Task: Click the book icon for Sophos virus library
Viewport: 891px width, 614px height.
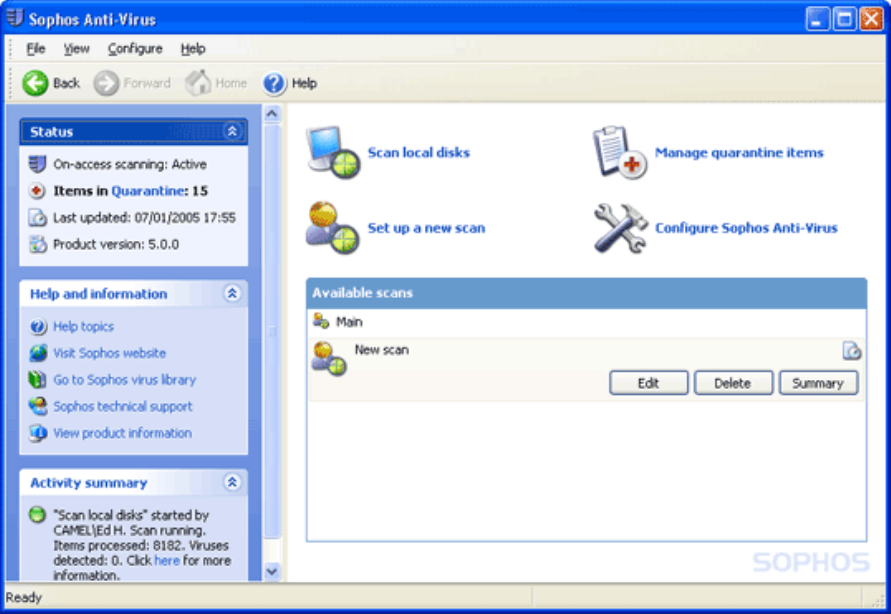Action: (x=38, y=379)
